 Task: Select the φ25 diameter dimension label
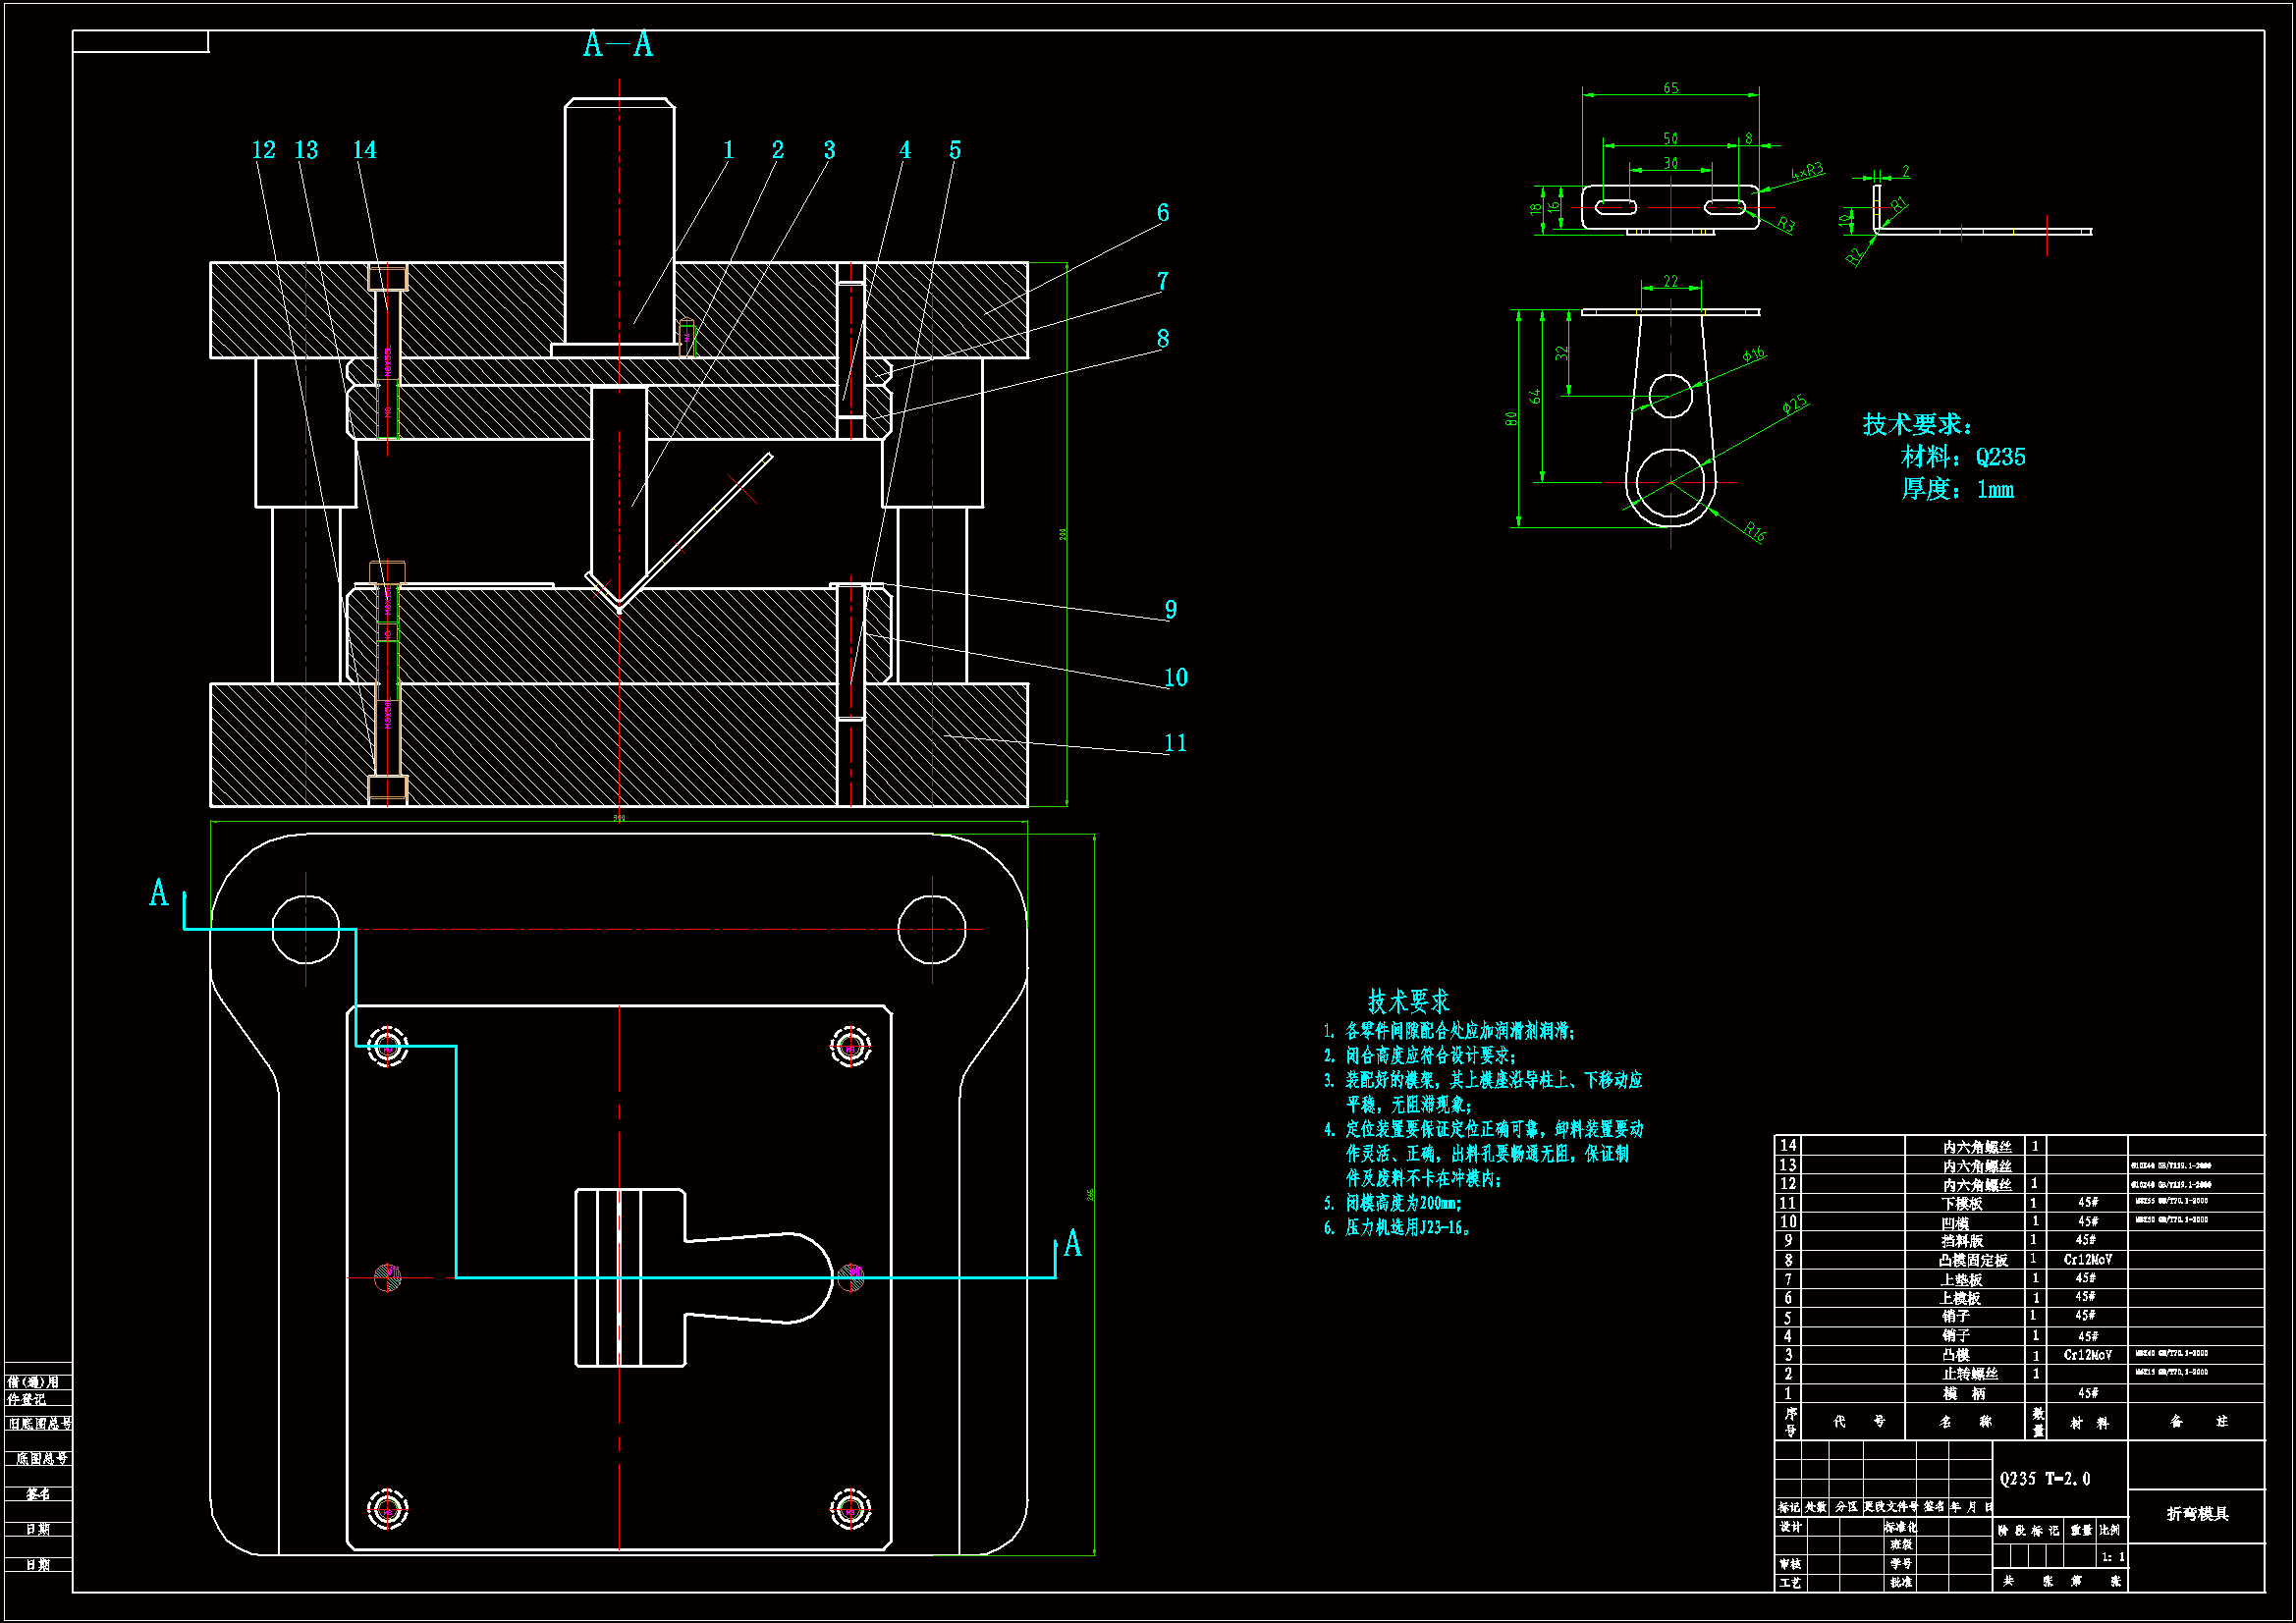(x=1794, y=404)
